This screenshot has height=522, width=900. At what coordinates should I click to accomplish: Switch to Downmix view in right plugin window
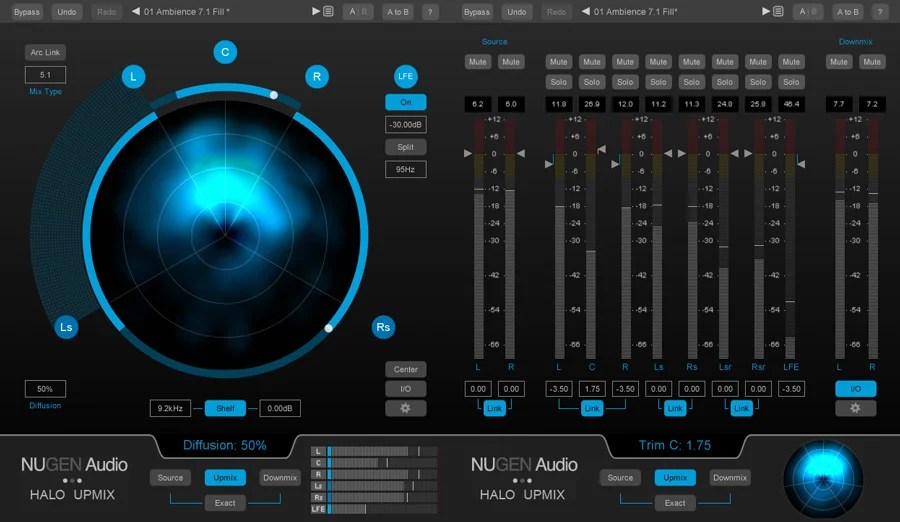point(730,478)
